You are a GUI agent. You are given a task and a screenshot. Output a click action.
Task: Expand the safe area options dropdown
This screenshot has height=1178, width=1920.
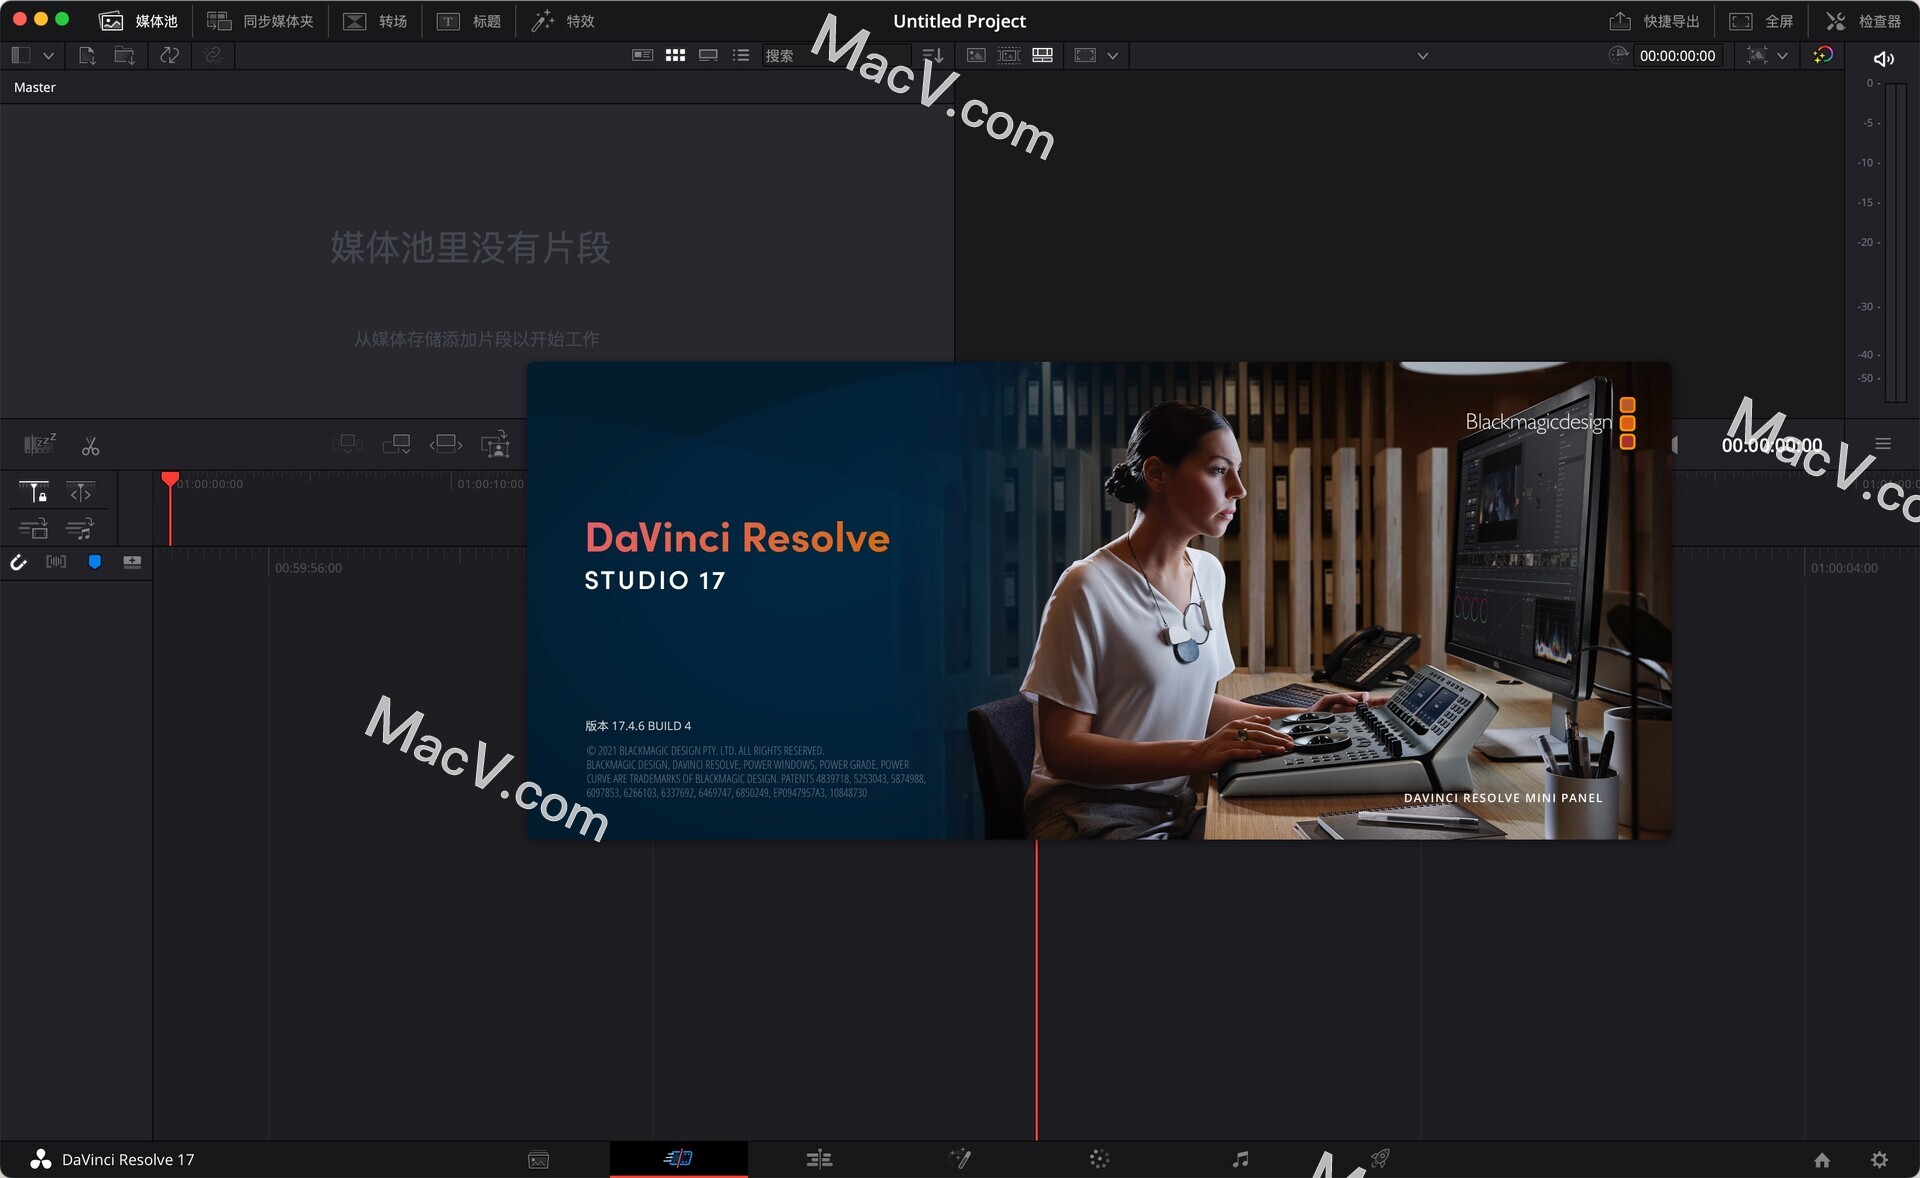[x=1782, y=56]
